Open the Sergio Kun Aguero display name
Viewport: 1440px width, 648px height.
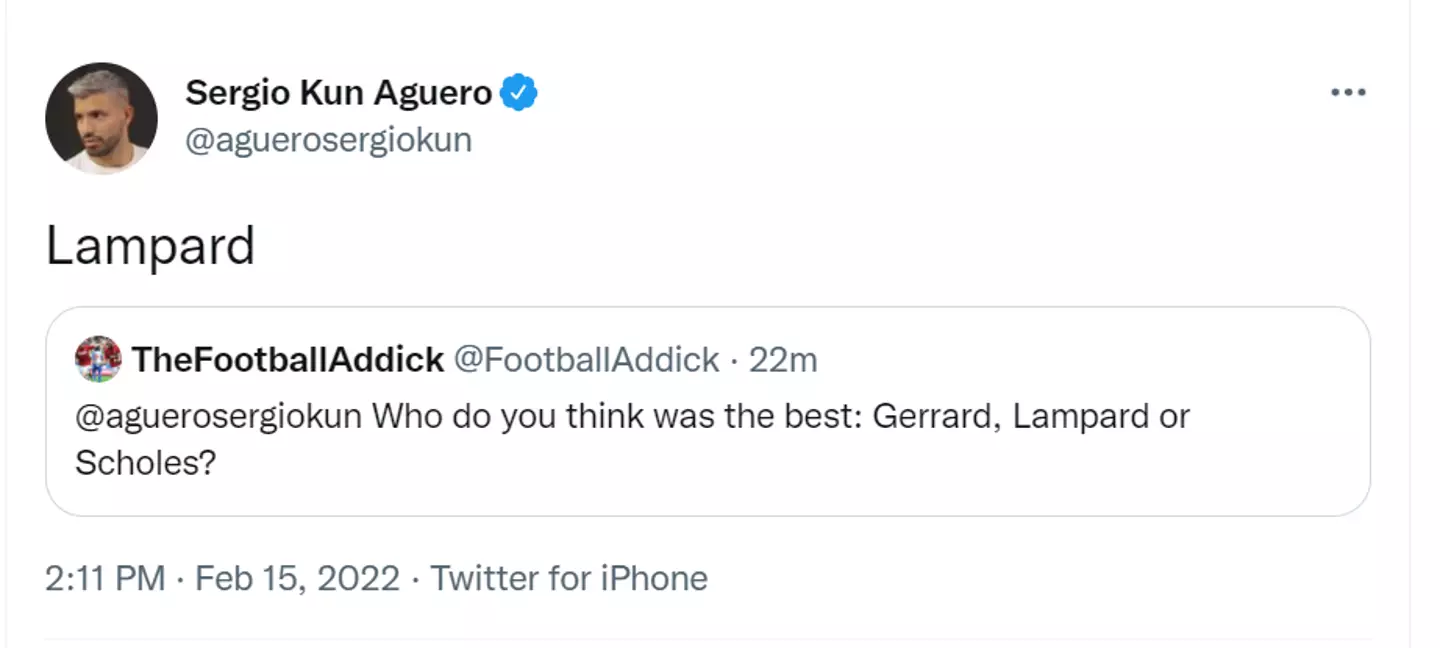click(x=338, y=93)
